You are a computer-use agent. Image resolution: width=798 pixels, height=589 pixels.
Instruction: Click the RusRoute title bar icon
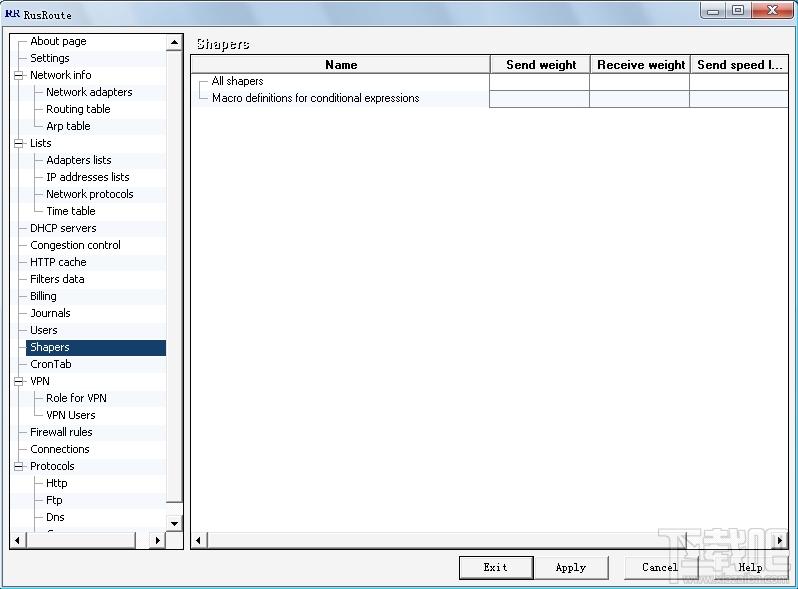tap(12, 14)
